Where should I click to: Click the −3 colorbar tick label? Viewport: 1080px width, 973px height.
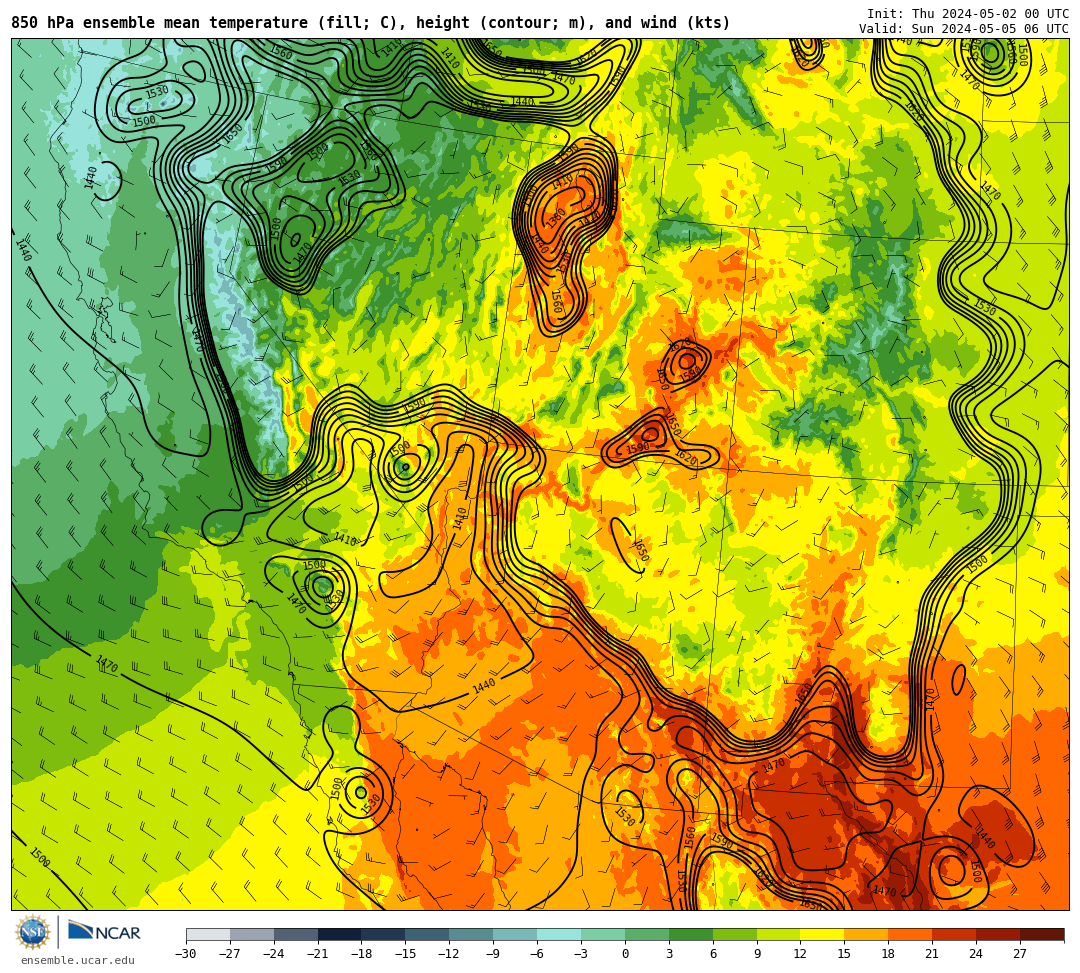pyautogui.click(x=581, y=954)
